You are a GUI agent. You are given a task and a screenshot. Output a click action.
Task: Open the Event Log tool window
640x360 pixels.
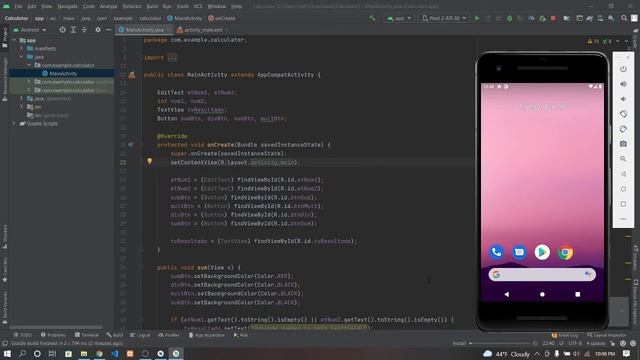click(x=564, y=335)
